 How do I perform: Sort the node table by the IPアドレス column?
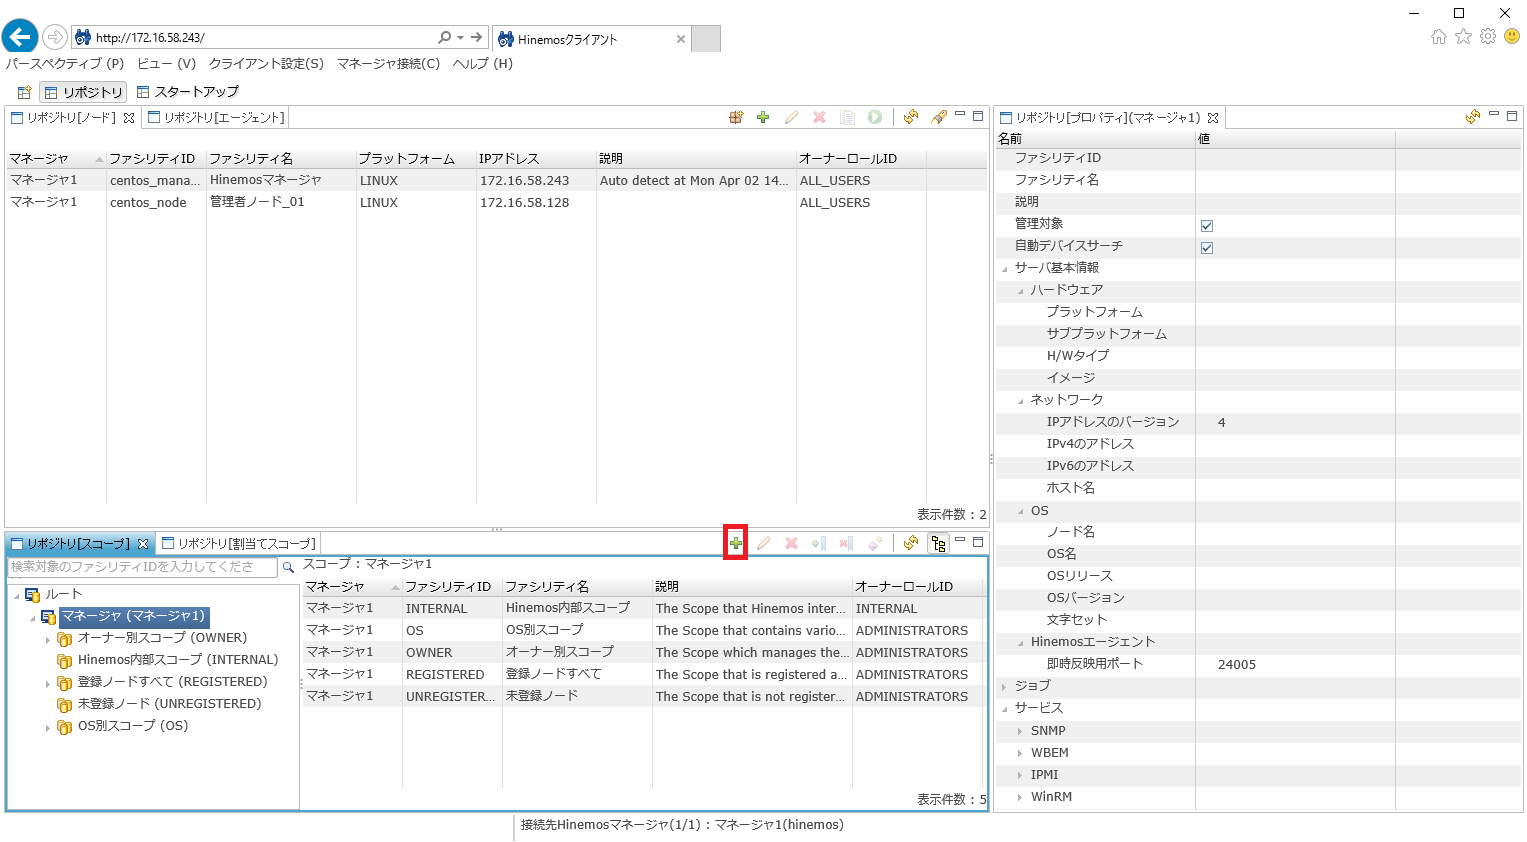(536, 159)
